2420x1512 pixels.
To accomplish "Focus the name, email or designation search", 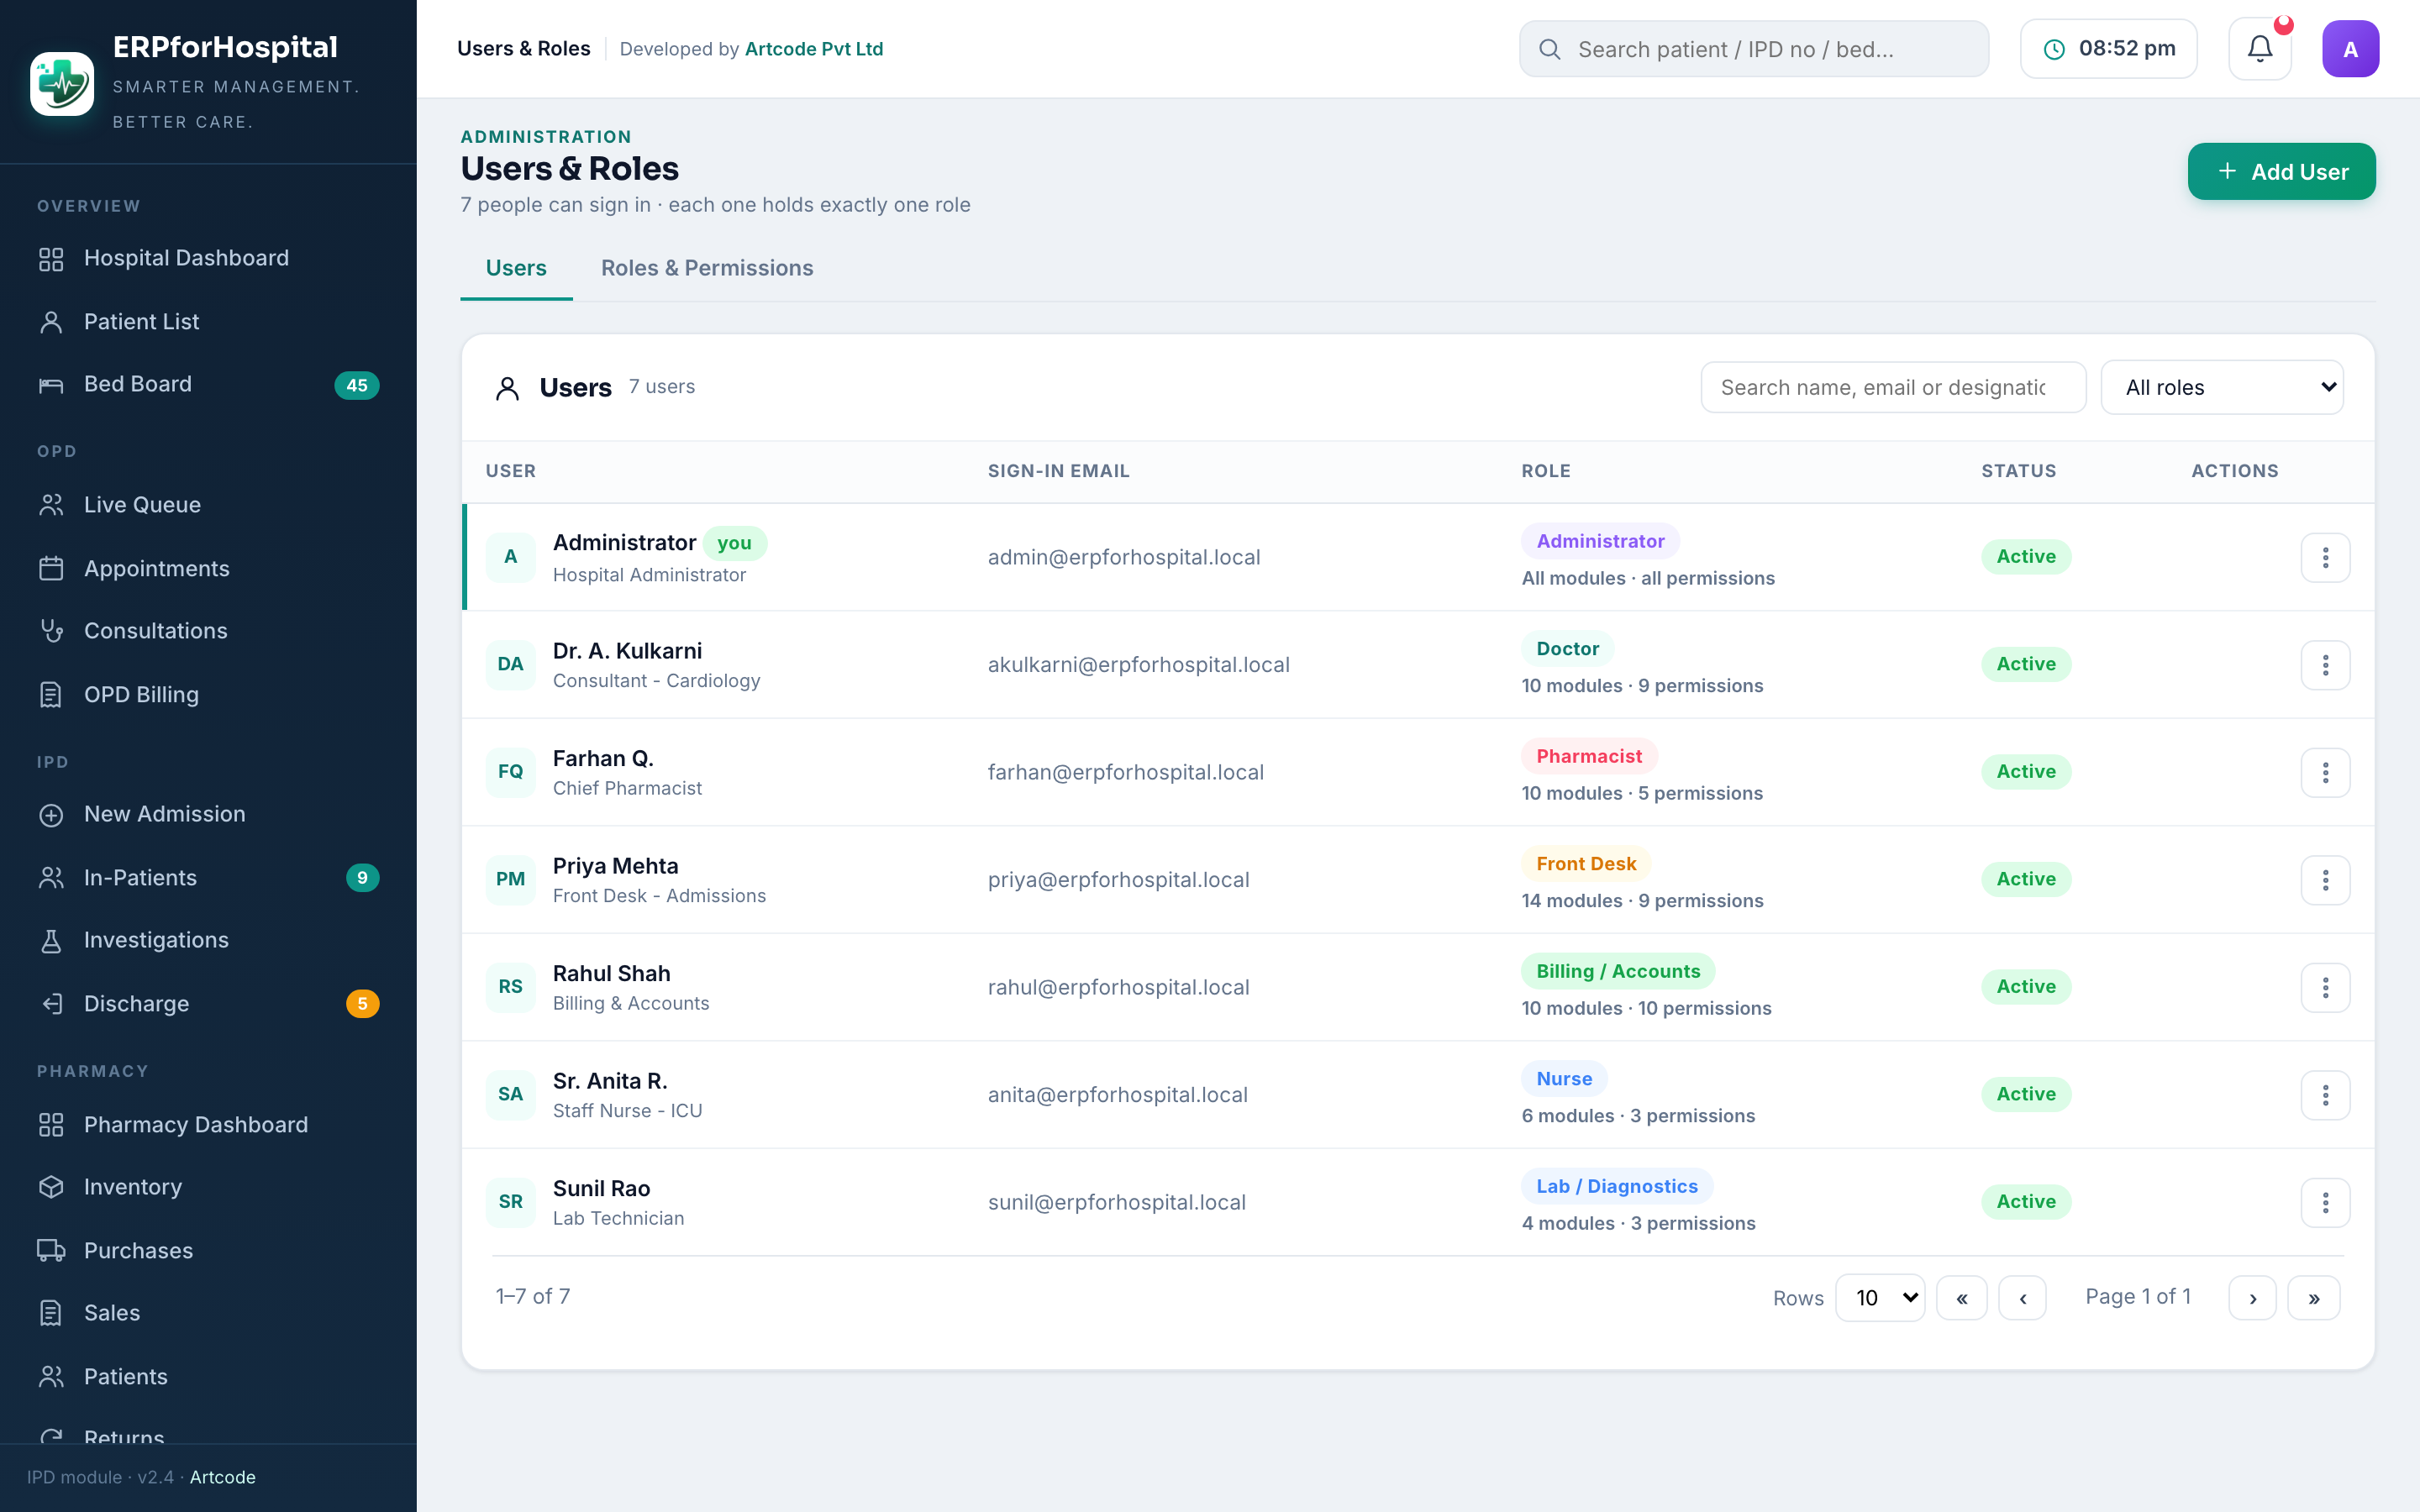I will pyautogui.click(x=1893, y=387).
